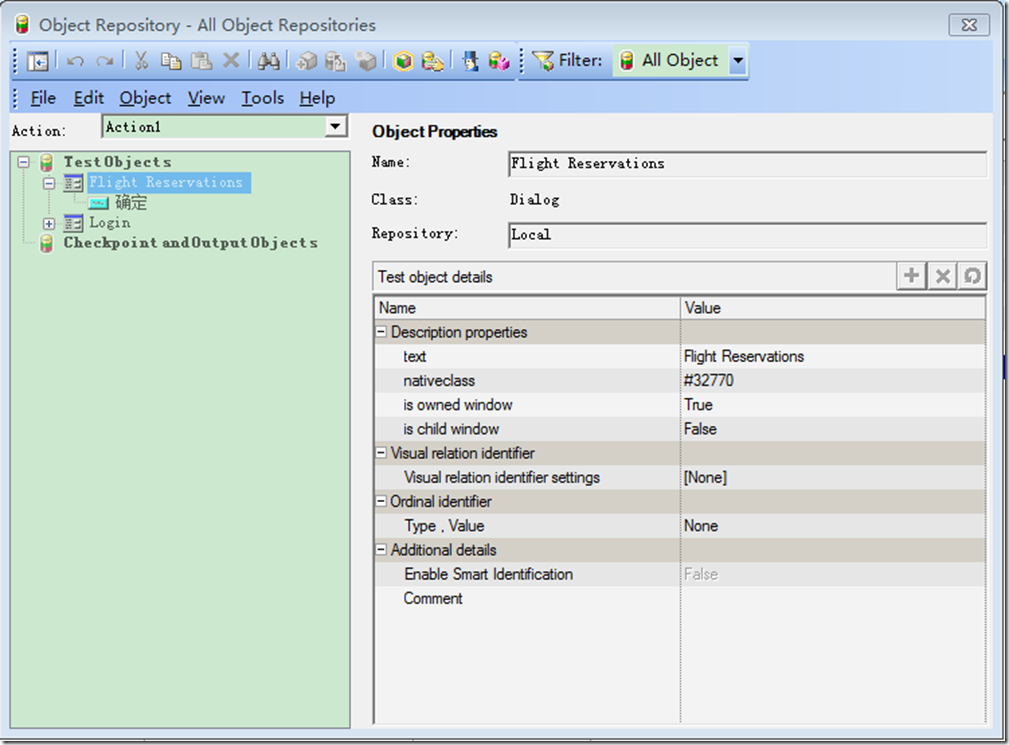This screenshot has width=1009, height=745.
Task: Click Locate in Repository icon
Action: pyautogui.click(x=432, y=60)
